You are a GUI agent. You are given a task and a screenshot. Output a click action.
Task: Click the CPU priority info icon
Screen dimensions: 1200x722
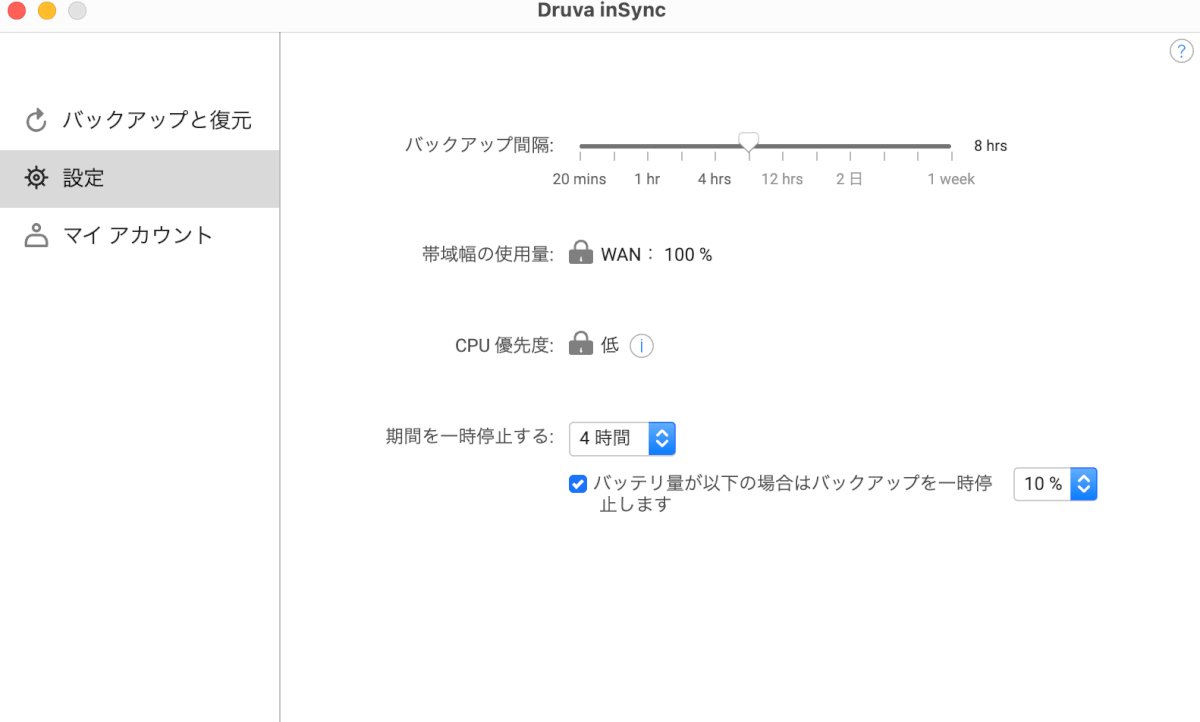641,346
